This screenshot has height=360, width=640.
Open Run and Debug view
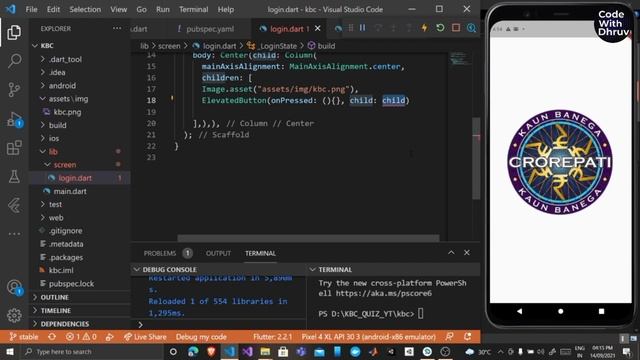[14, 120]
